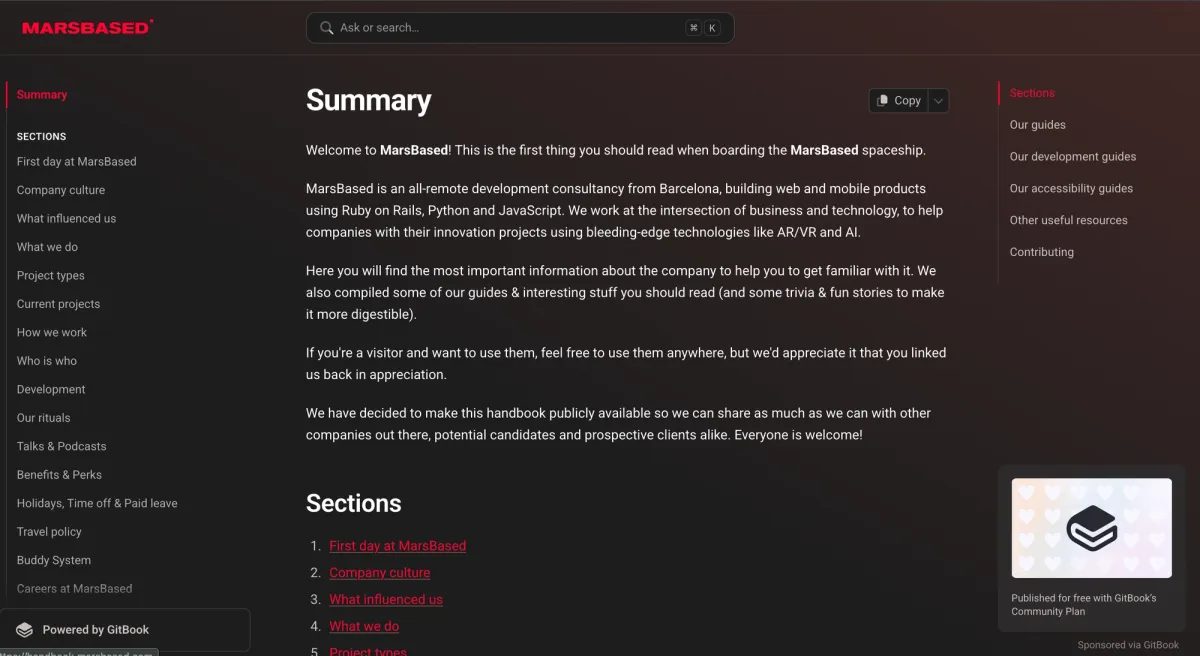Jump to Our guides section
The width and height of the screenshot is (1200, 656).
[1037, 125]
